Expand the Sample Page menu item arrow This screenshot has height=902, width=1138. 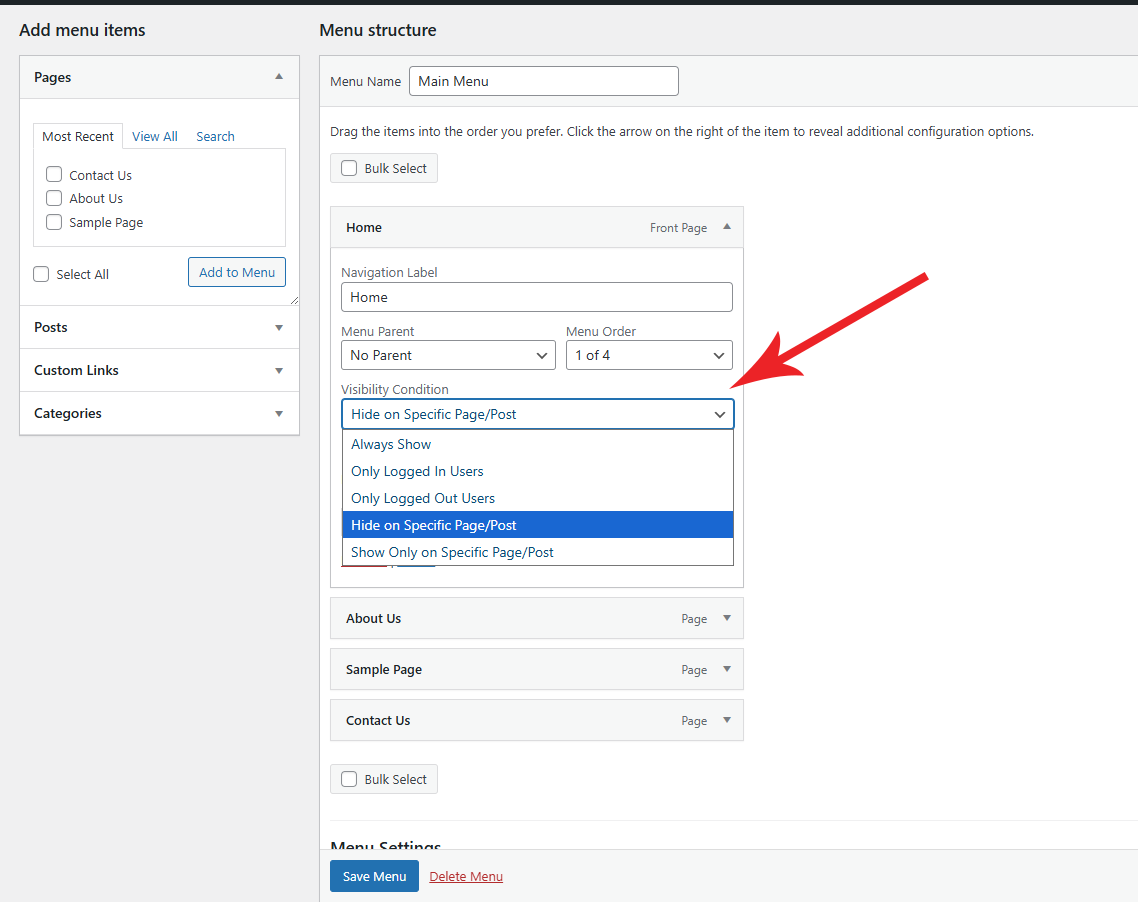(727, 669)
